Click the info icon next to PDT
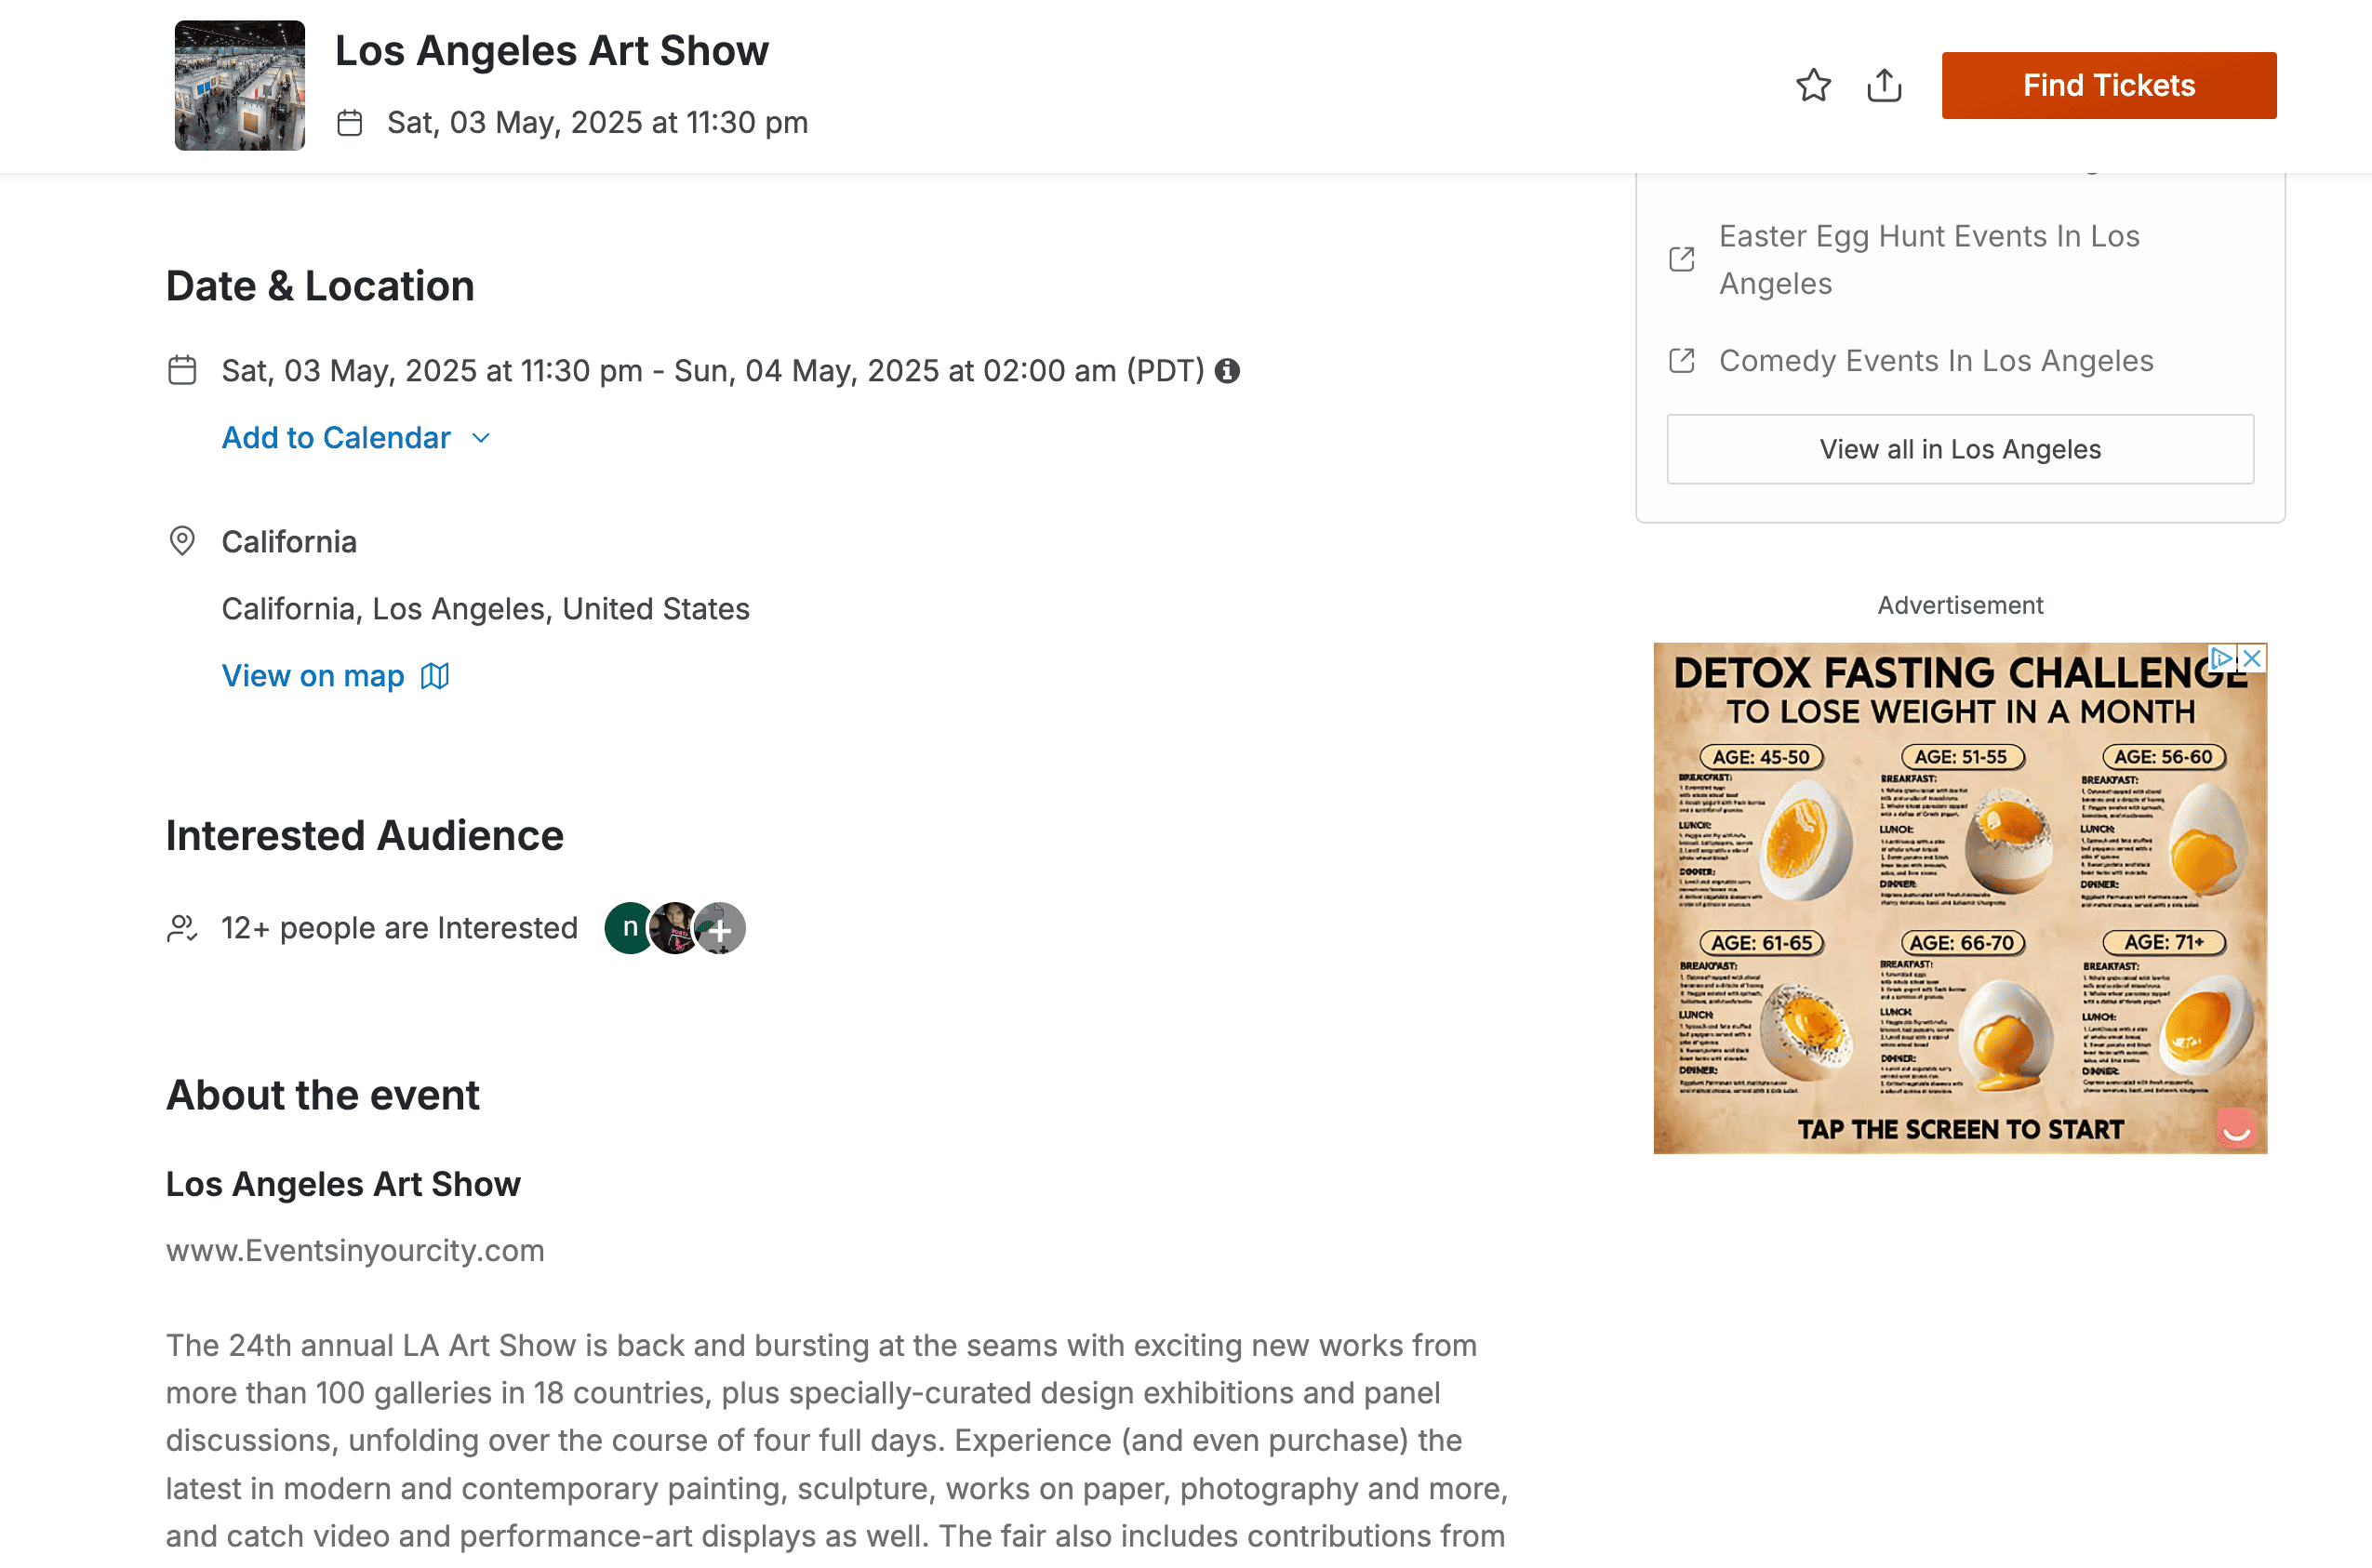Image resolution: width=2372 pixels, height=1568 pixels. (1227, 371)
